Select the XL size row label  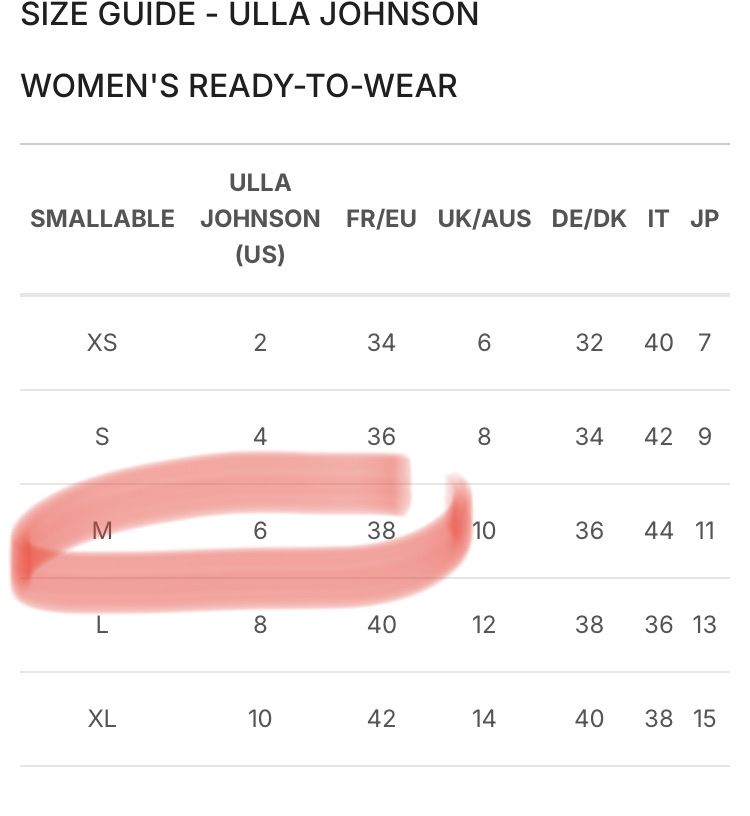(x=102, y=719)
